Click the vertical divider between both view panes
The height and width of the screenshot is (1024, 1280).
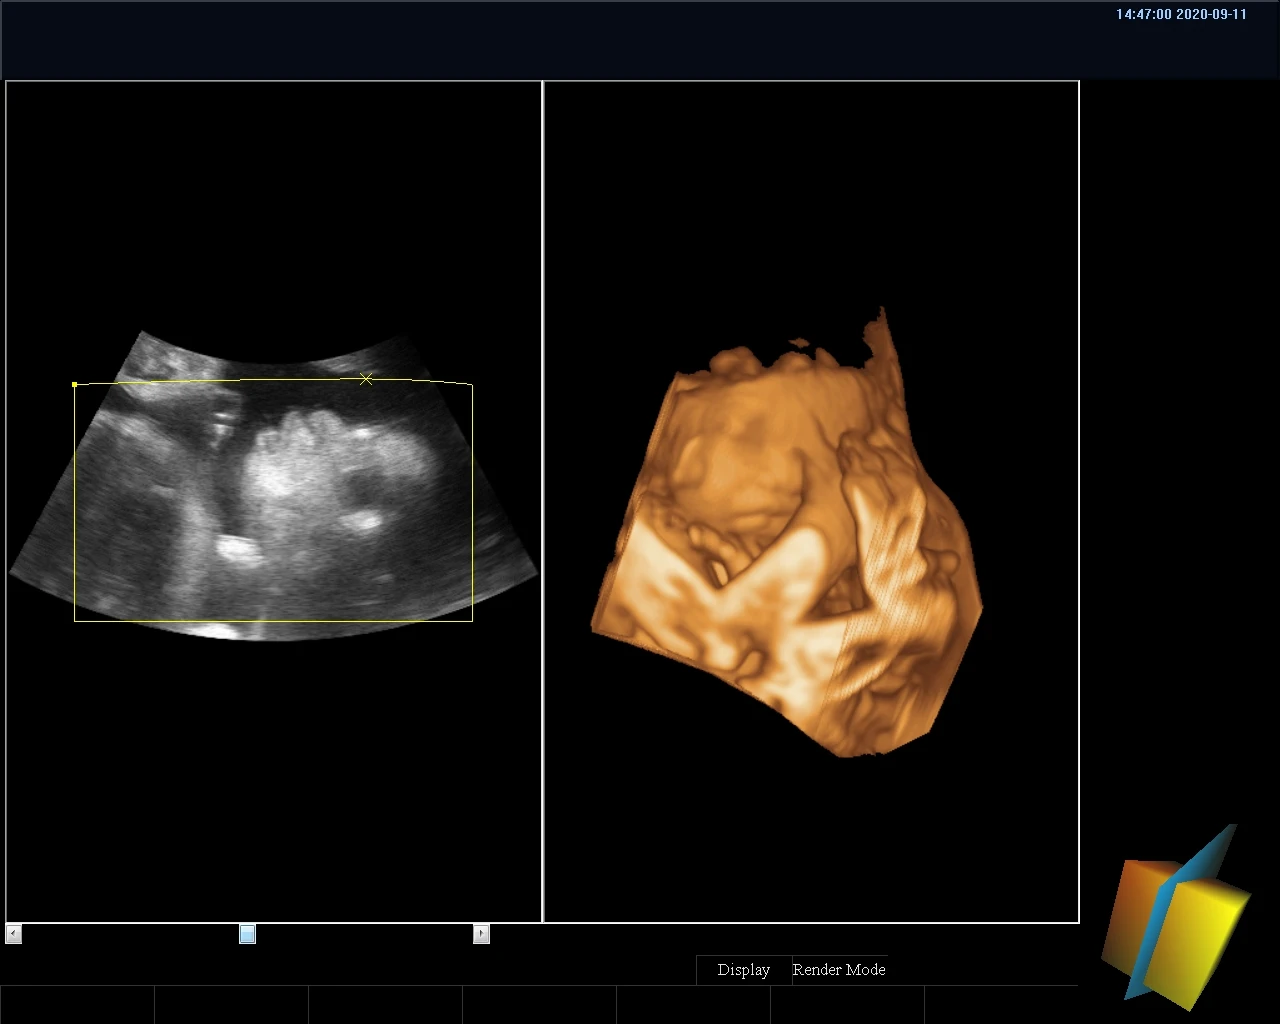click(542, 500)
